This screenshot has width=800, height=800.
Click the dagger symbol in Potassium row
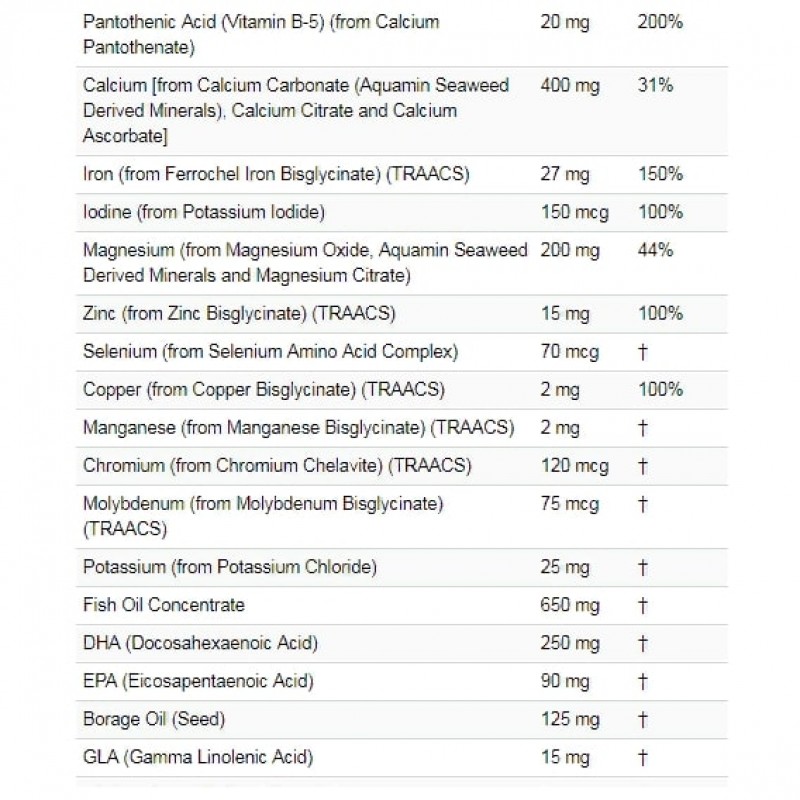point(642,568)
